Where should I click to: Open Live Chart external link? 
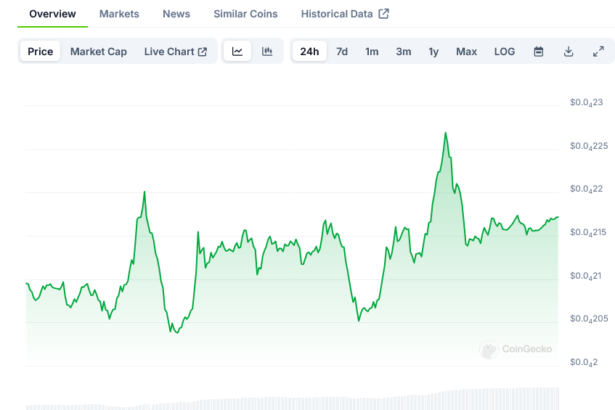pyautogui.click(x=175, y=51)
